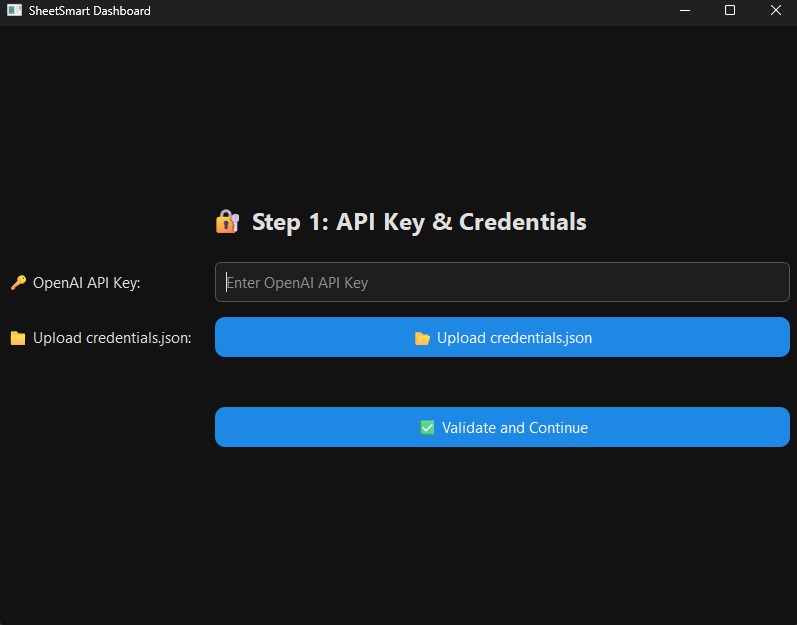This screenshot has height=625, width=797.
Task: Click the SheetSmart app icon in title bar
Action: coord(14,10)
